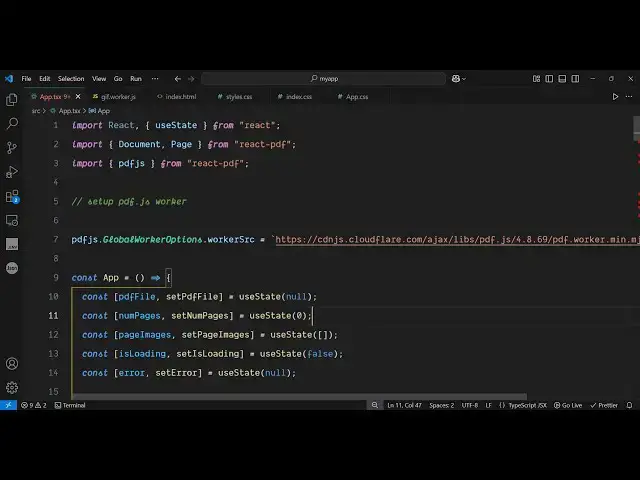Click horizontal scrollbar of the editor

(299, 396)
